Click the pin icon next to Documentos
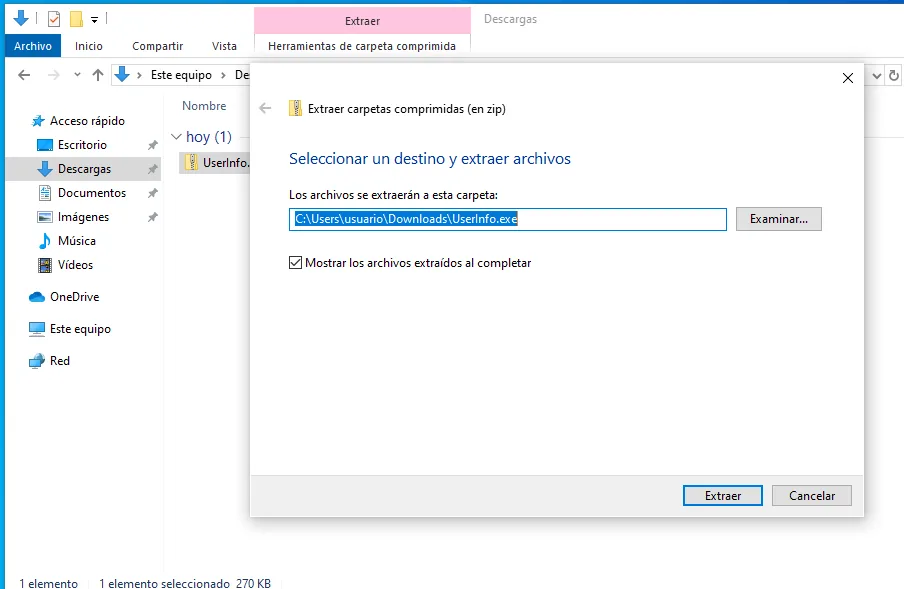 pyautogui.click(x=152, y=194)
